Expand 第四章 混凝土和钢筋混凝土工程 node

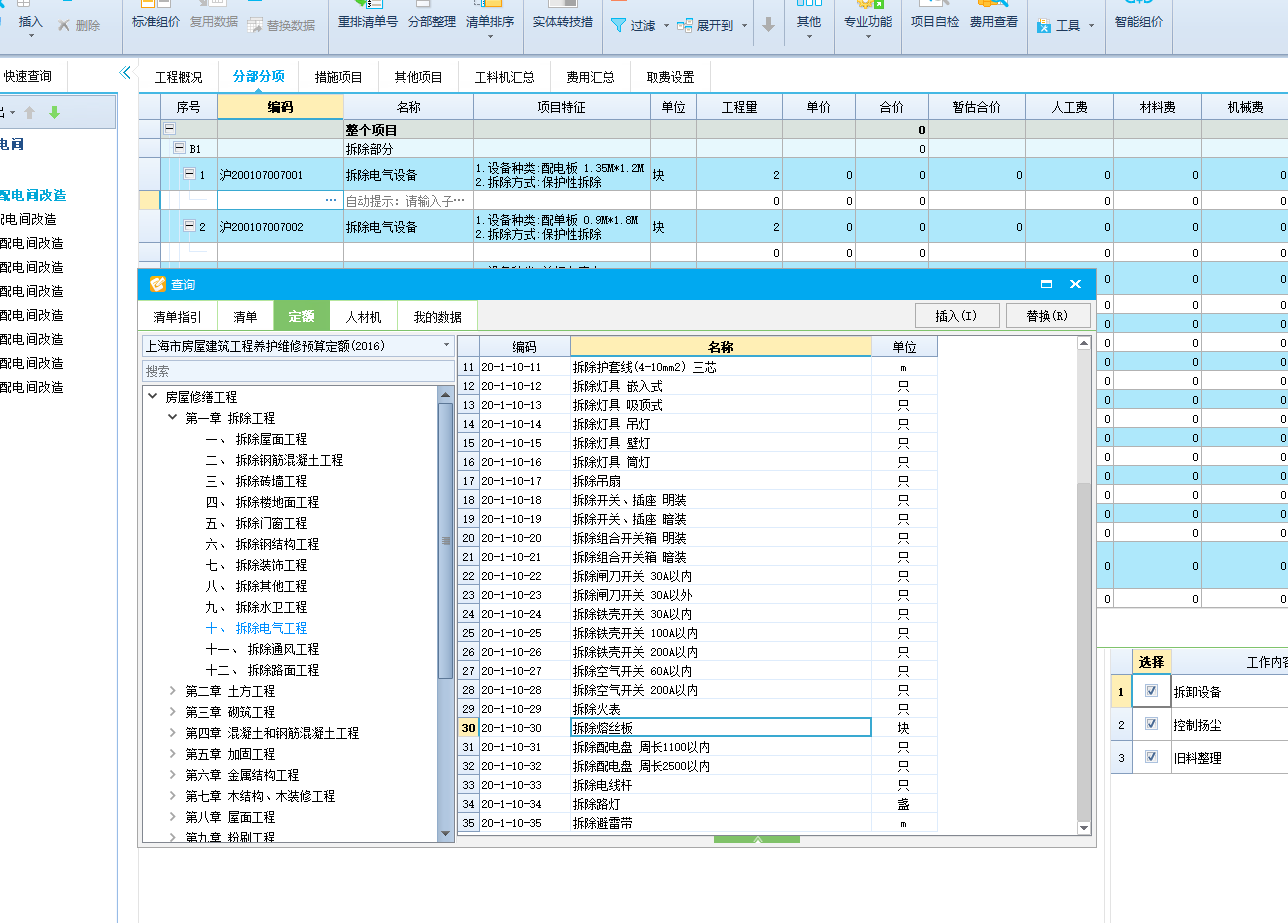click(173, 733)
